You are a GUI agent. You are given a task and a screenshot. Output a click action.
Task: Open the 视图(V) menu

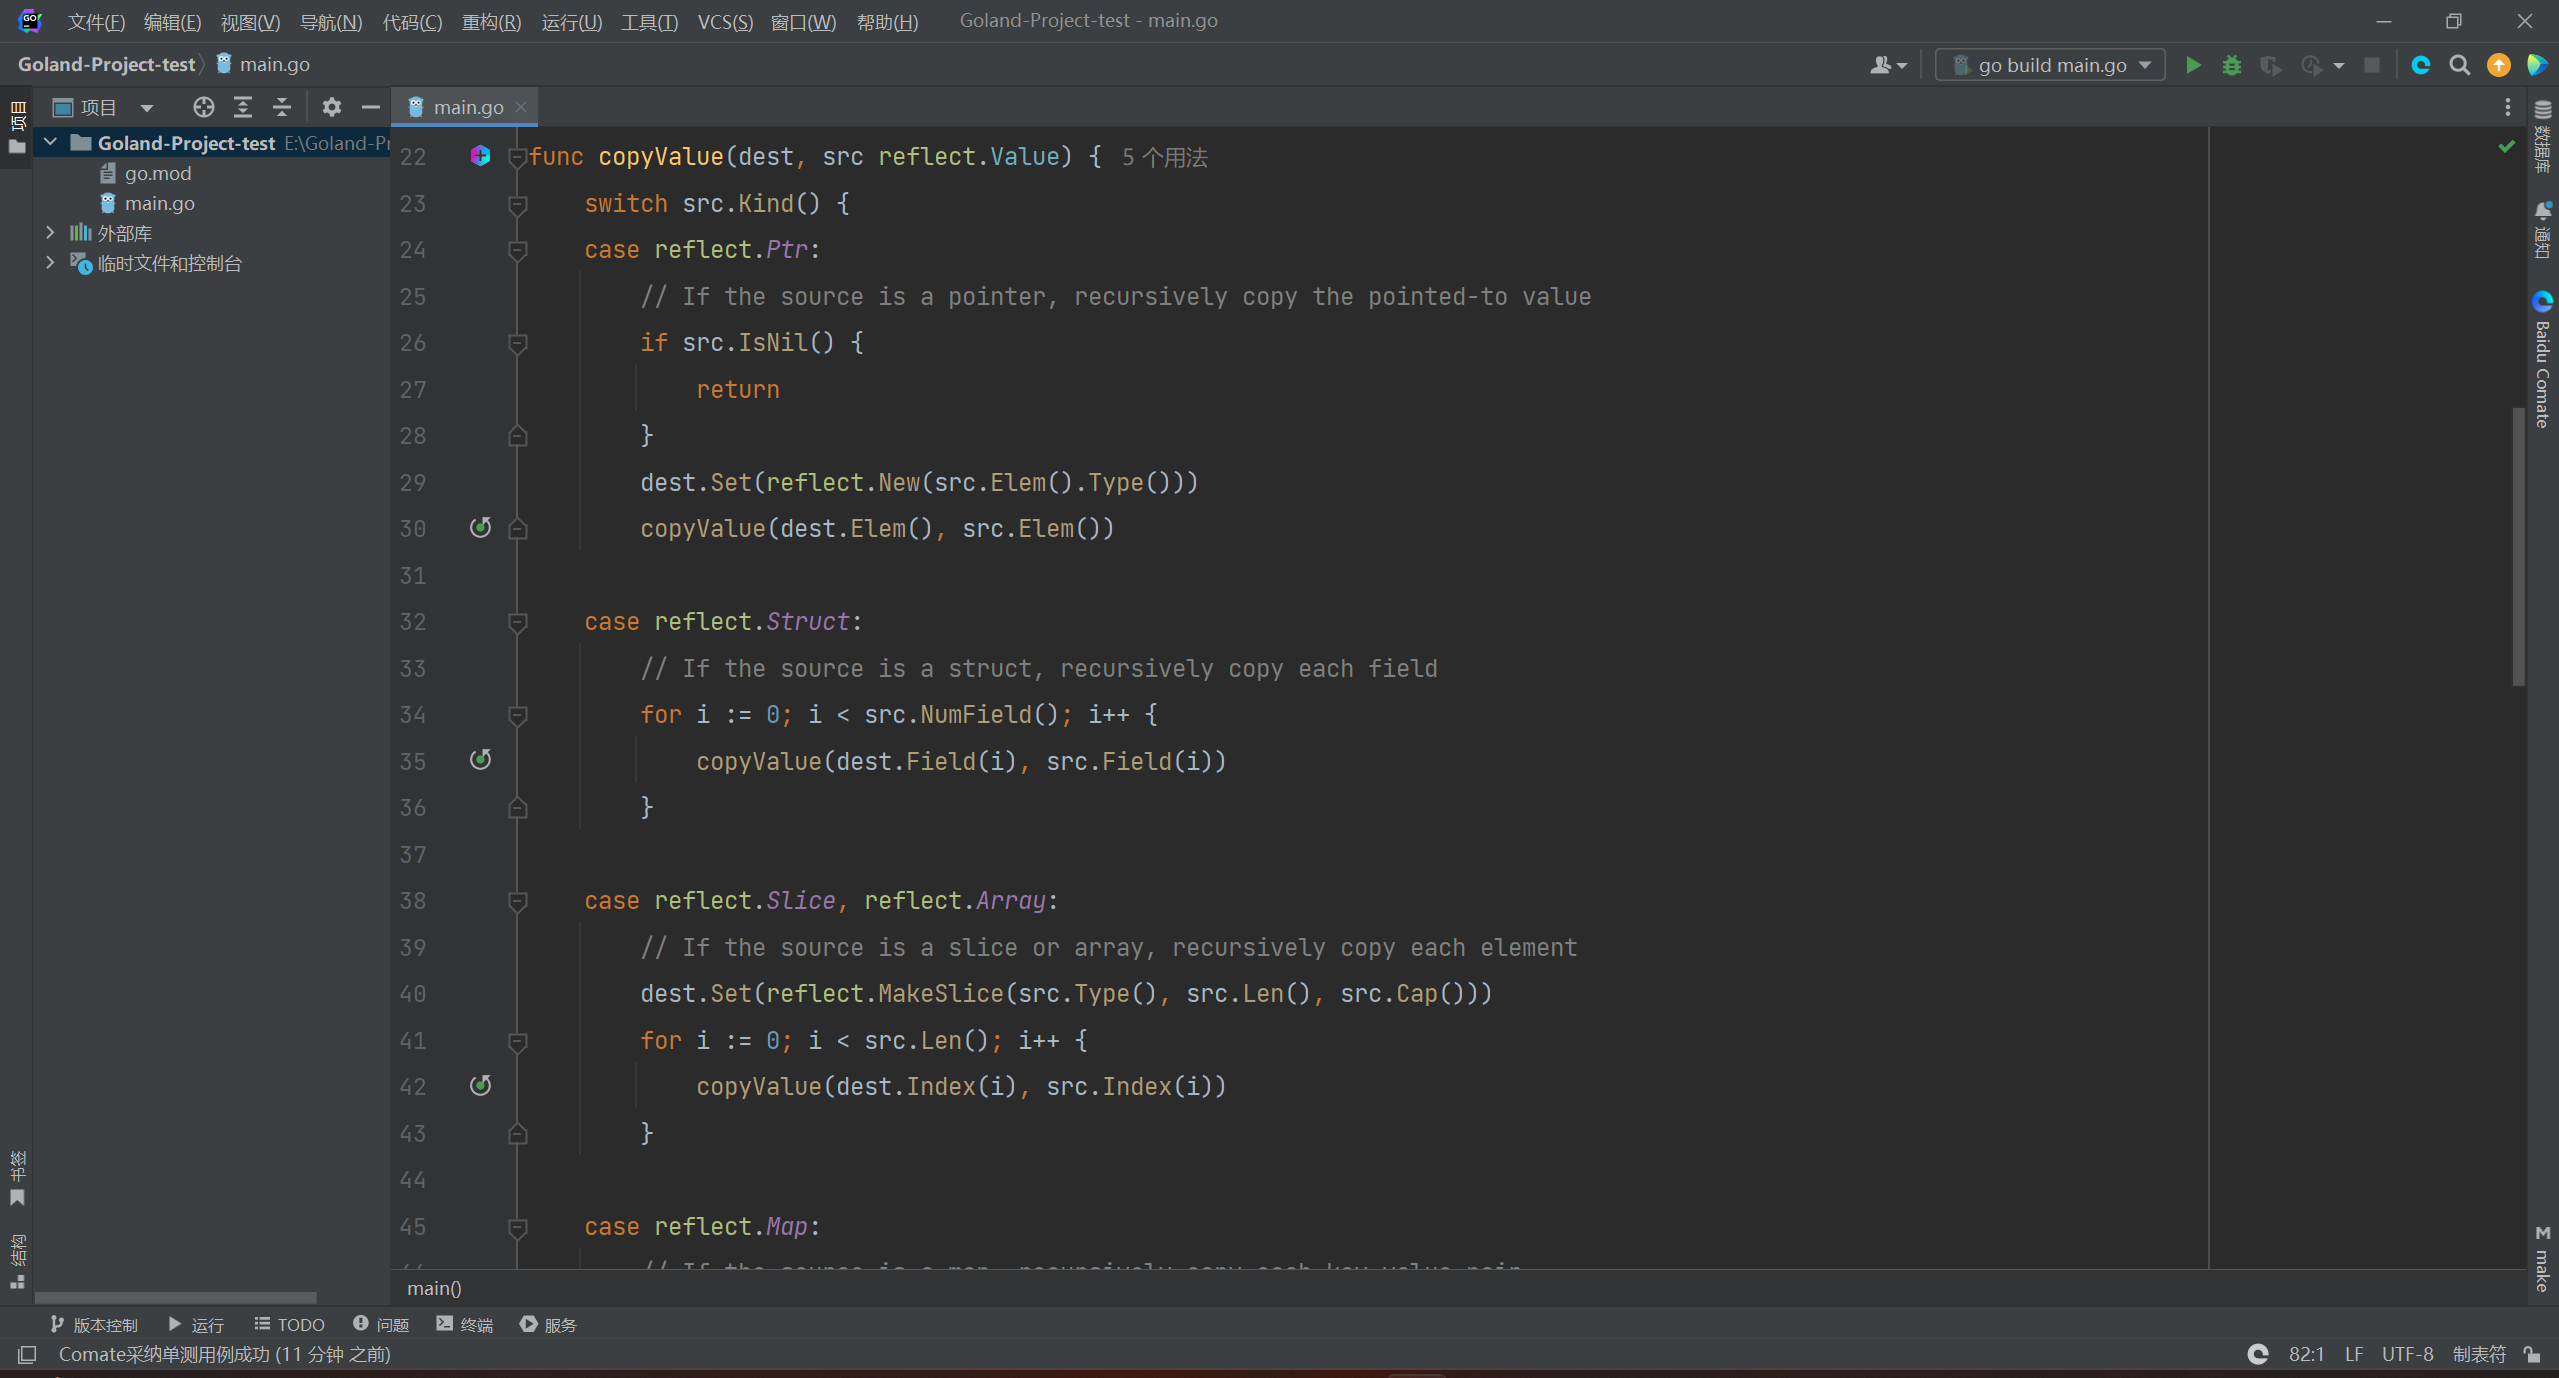[250, 22]
